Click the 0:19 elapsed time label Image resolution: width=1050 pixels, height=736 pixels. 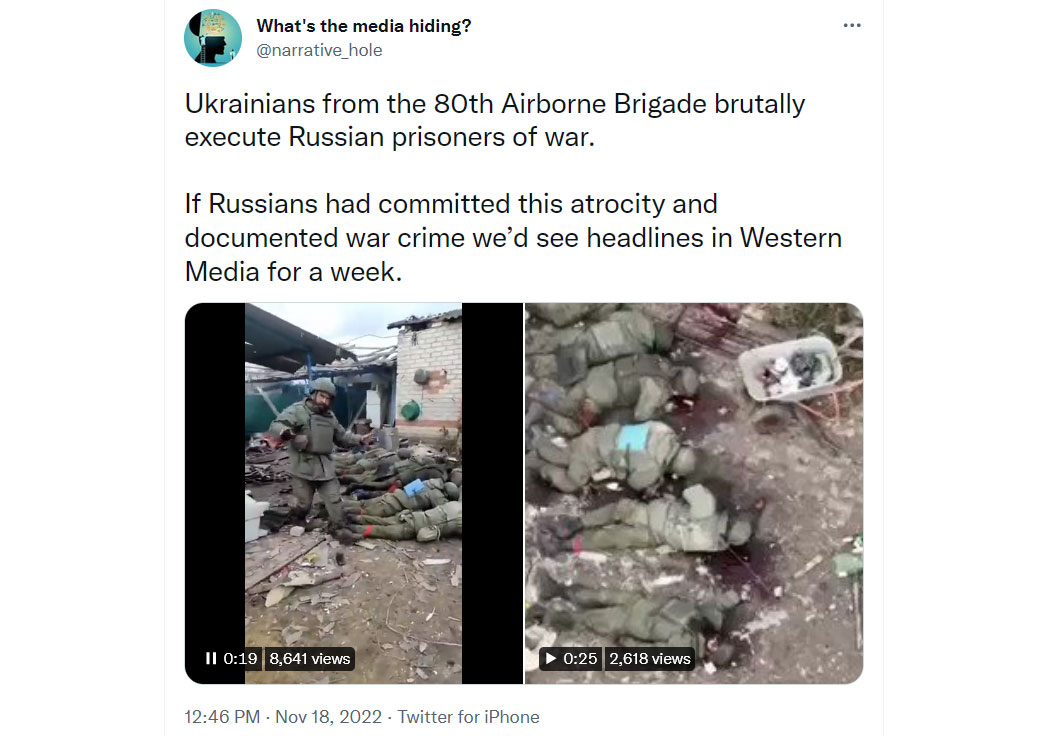coord(240,658)
